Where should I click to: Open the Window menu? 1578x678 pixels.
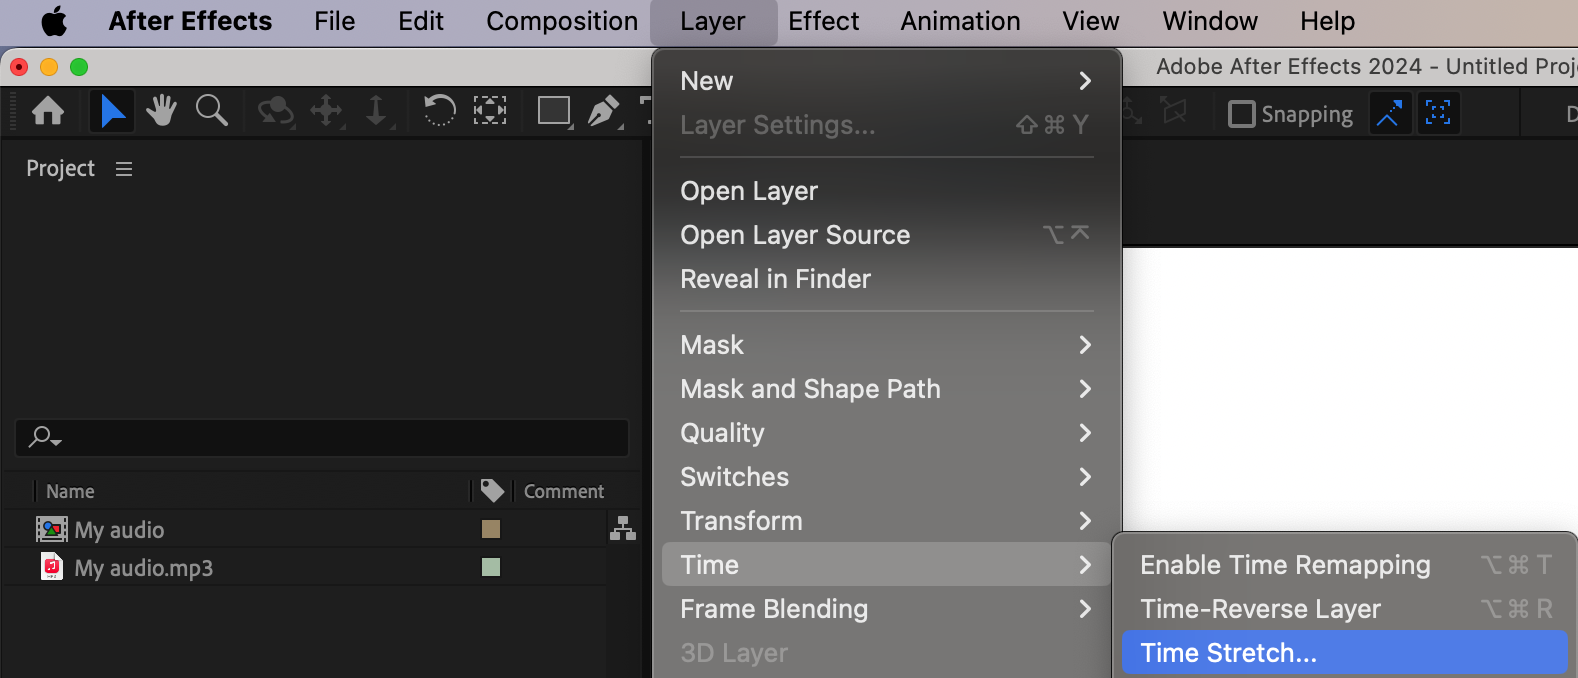[x=1210, y=21]
